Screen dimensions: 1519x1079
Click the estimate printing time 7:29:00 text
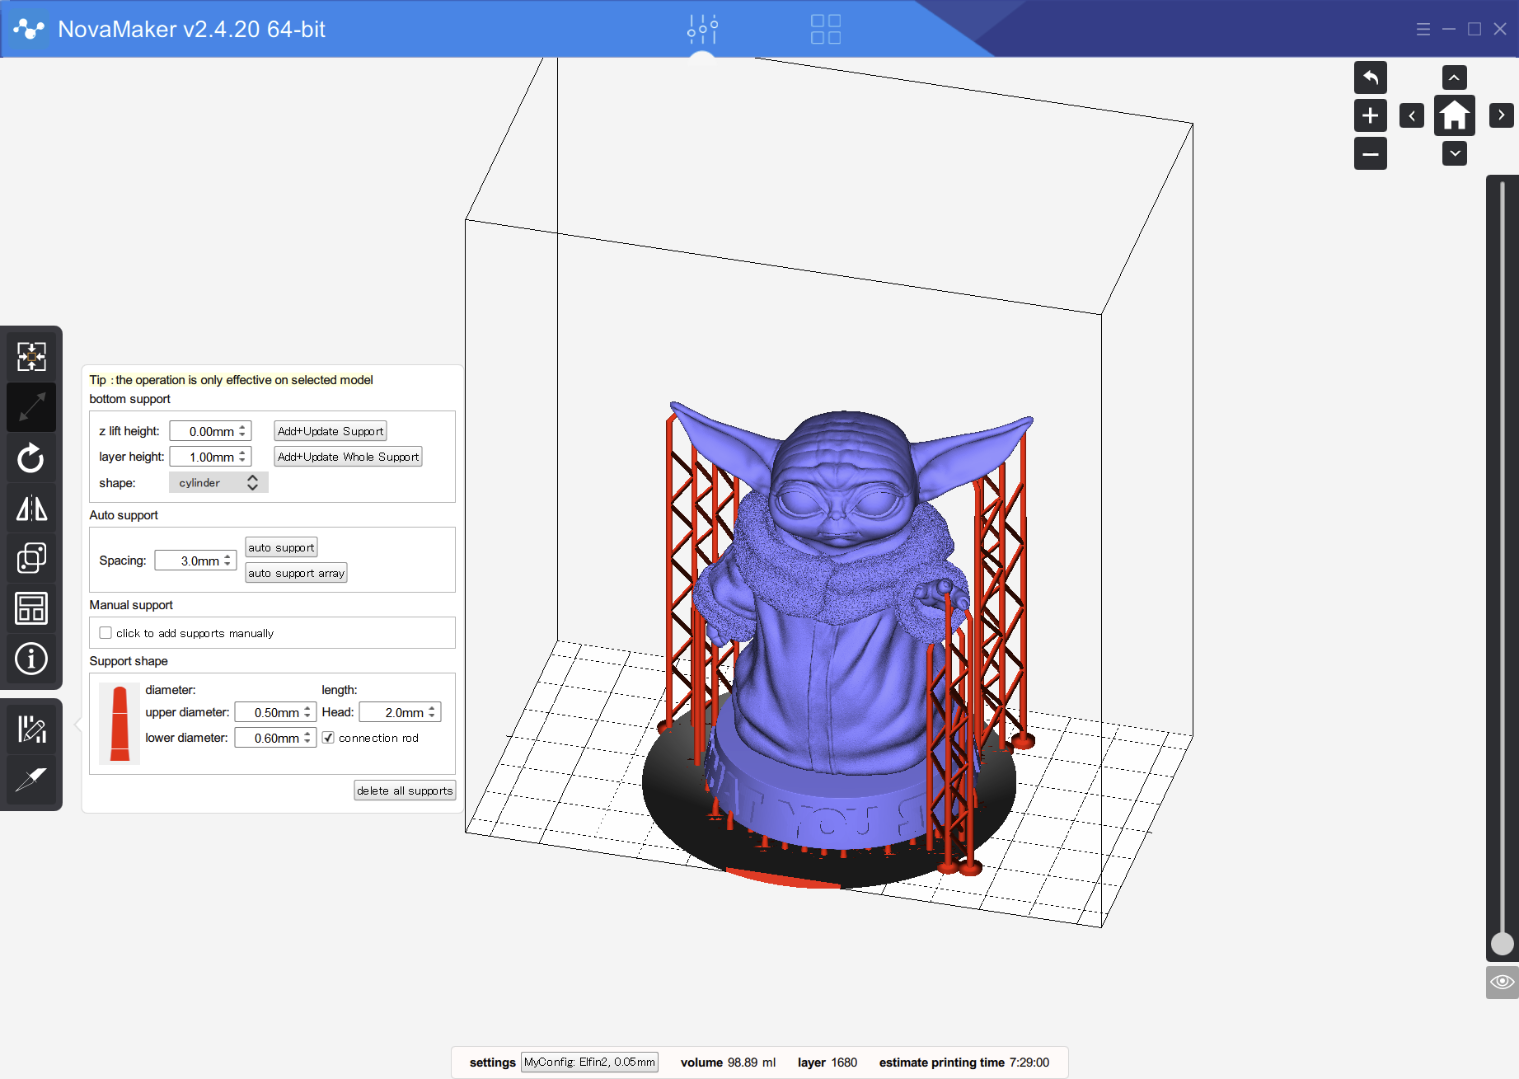[964, 1062]
